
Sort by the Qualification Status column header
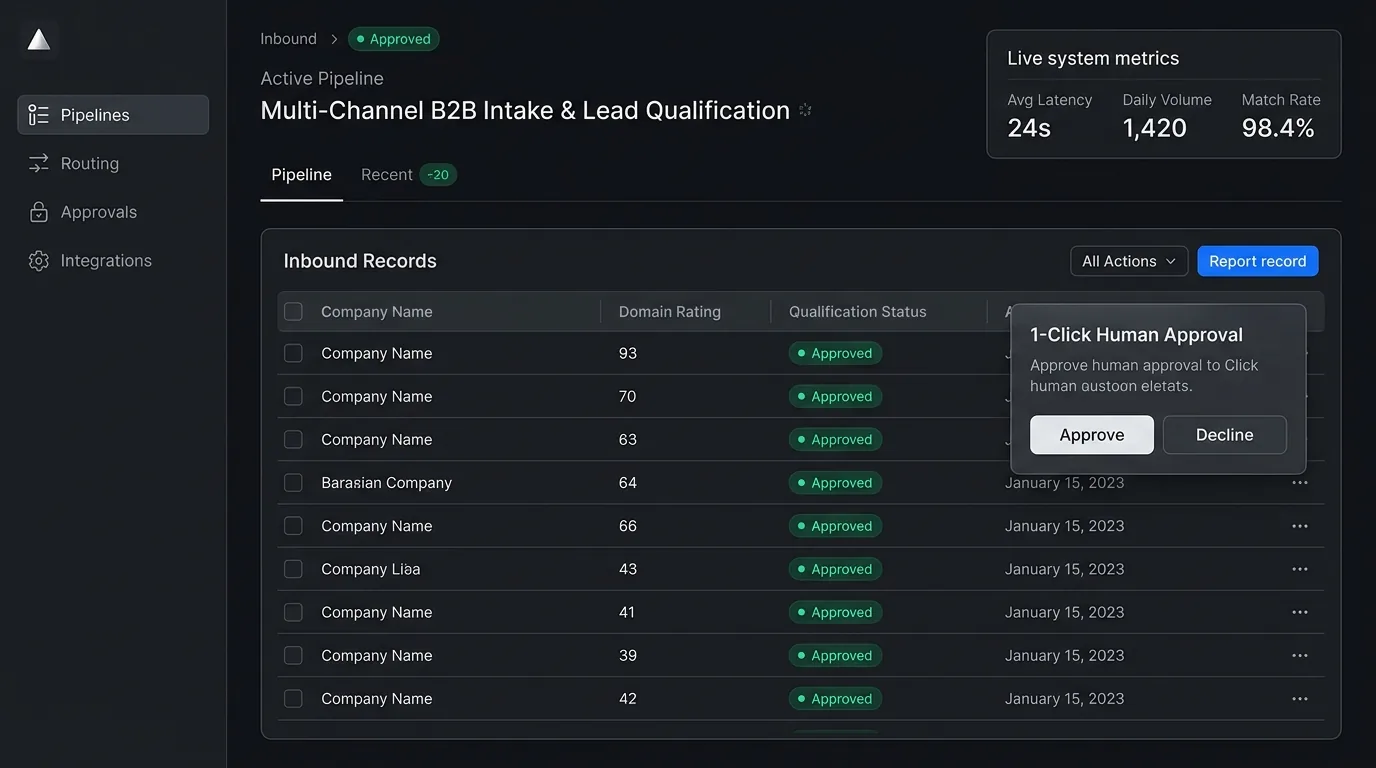(x=858, y=312)
